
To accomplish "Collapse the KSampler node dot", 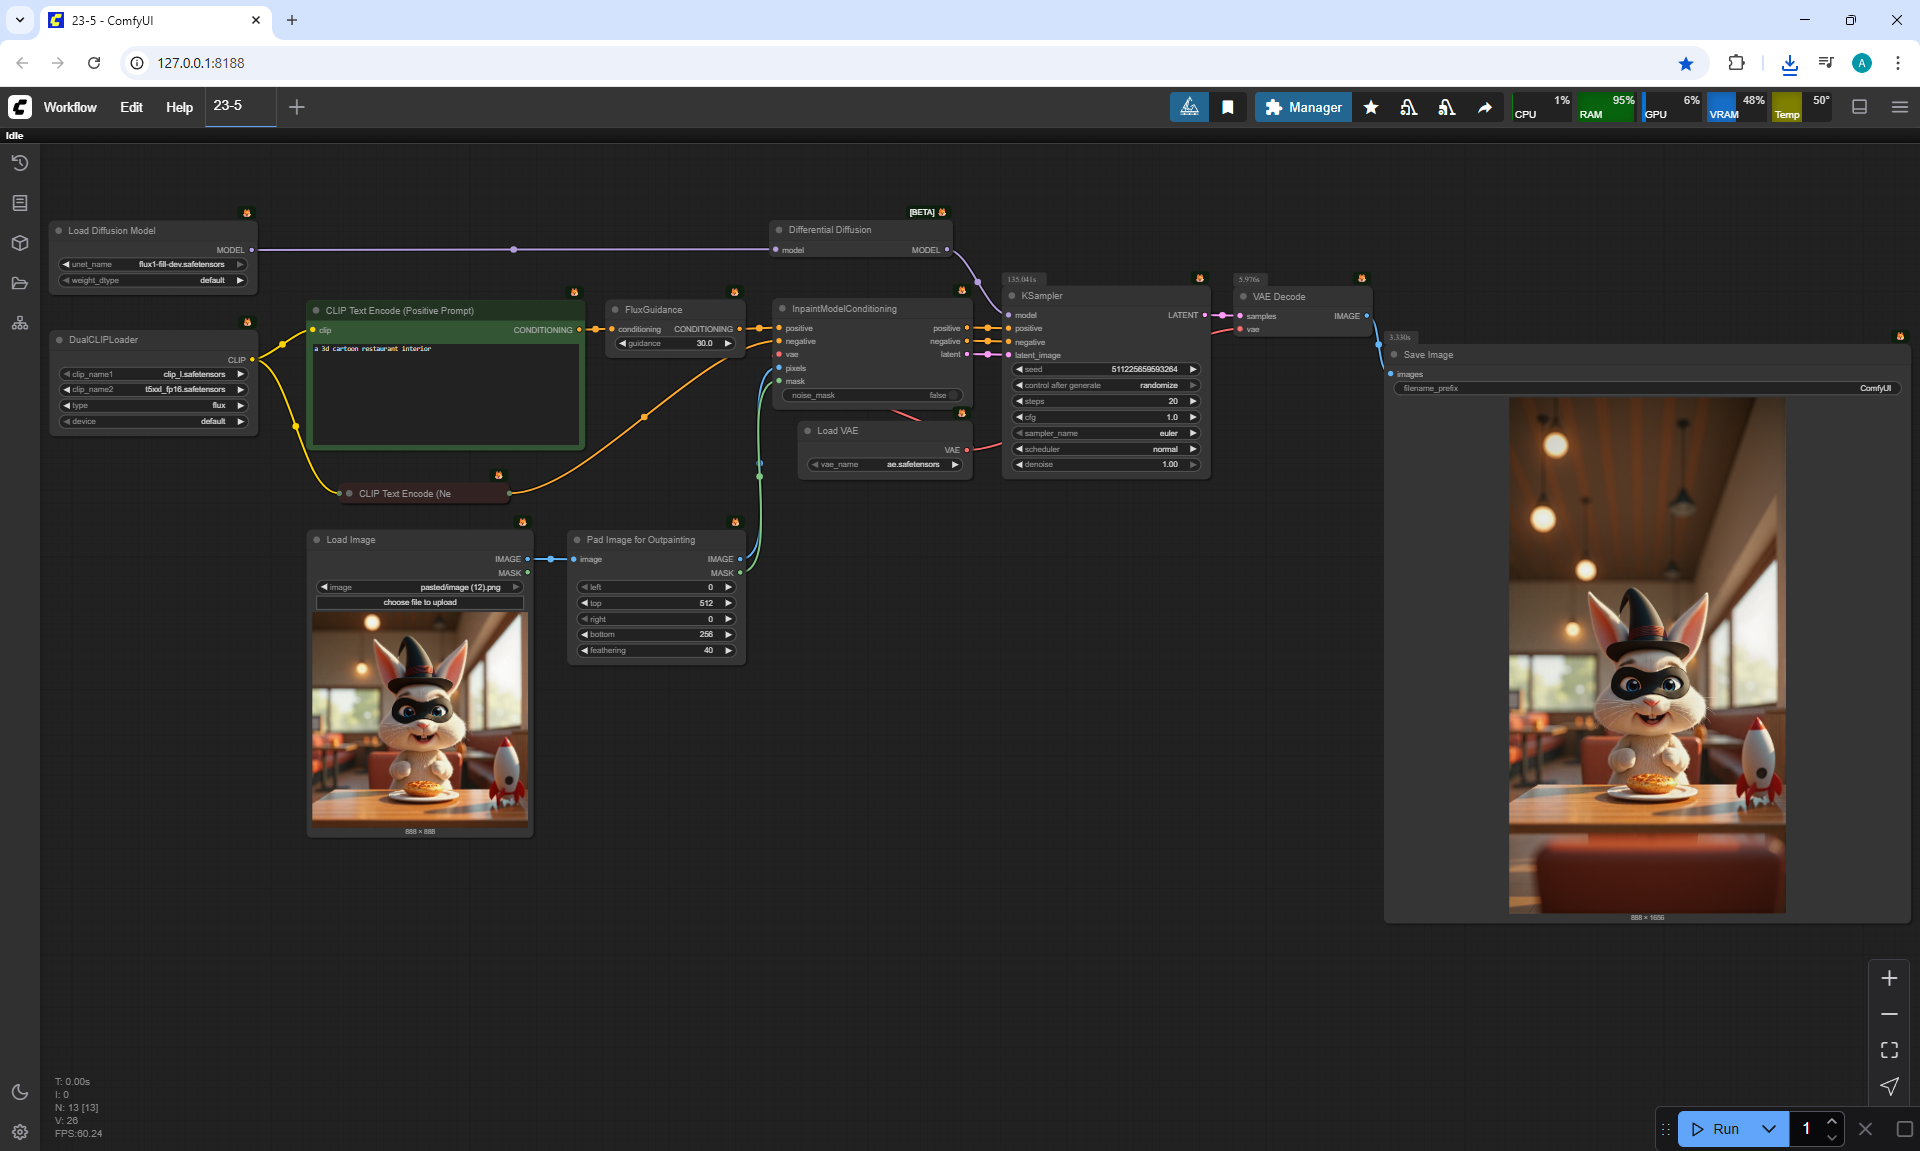I will coord(1012,296).
